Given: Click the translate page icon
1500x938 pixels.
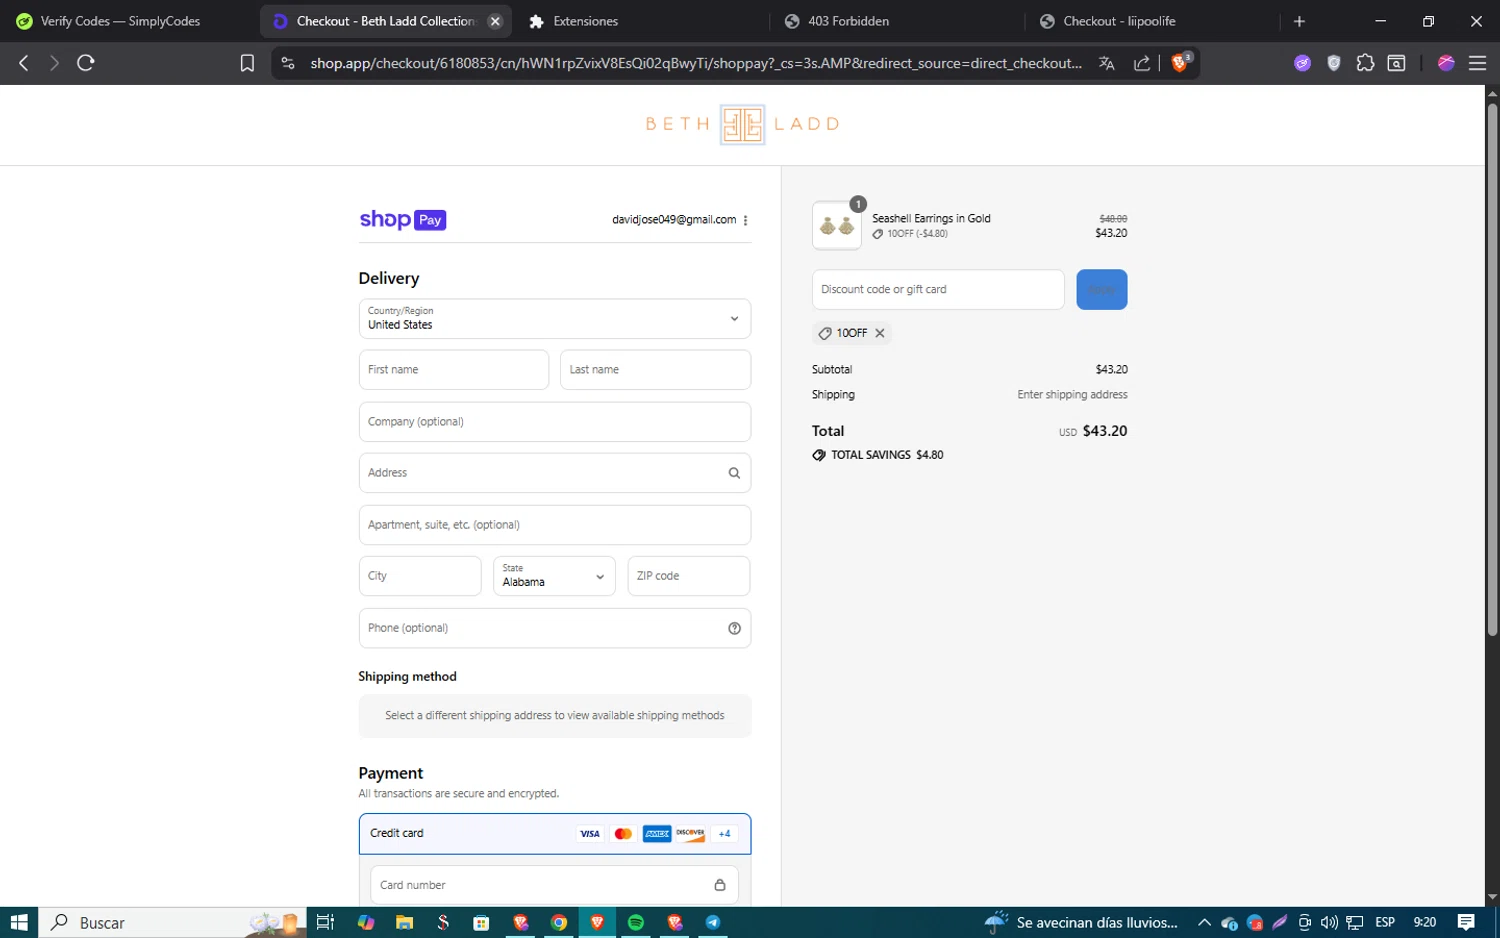Looking at the screenshot, I should (1107, 63).
